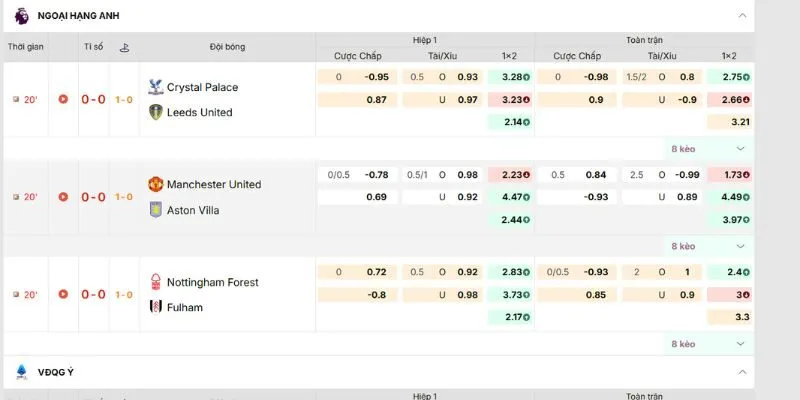Screen dimensions: 800x400
Task: Collapse the Ngoại Hạng Anh league section
Action: coord(741,15)
